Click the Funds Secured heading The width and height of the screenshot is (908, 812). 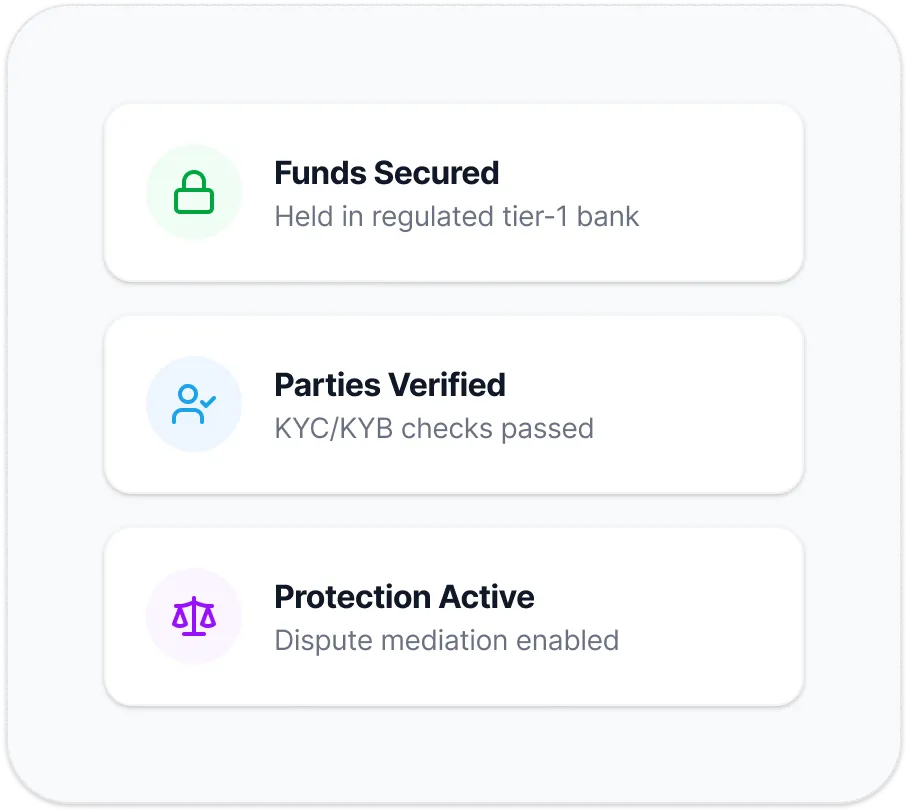(387, 172)
